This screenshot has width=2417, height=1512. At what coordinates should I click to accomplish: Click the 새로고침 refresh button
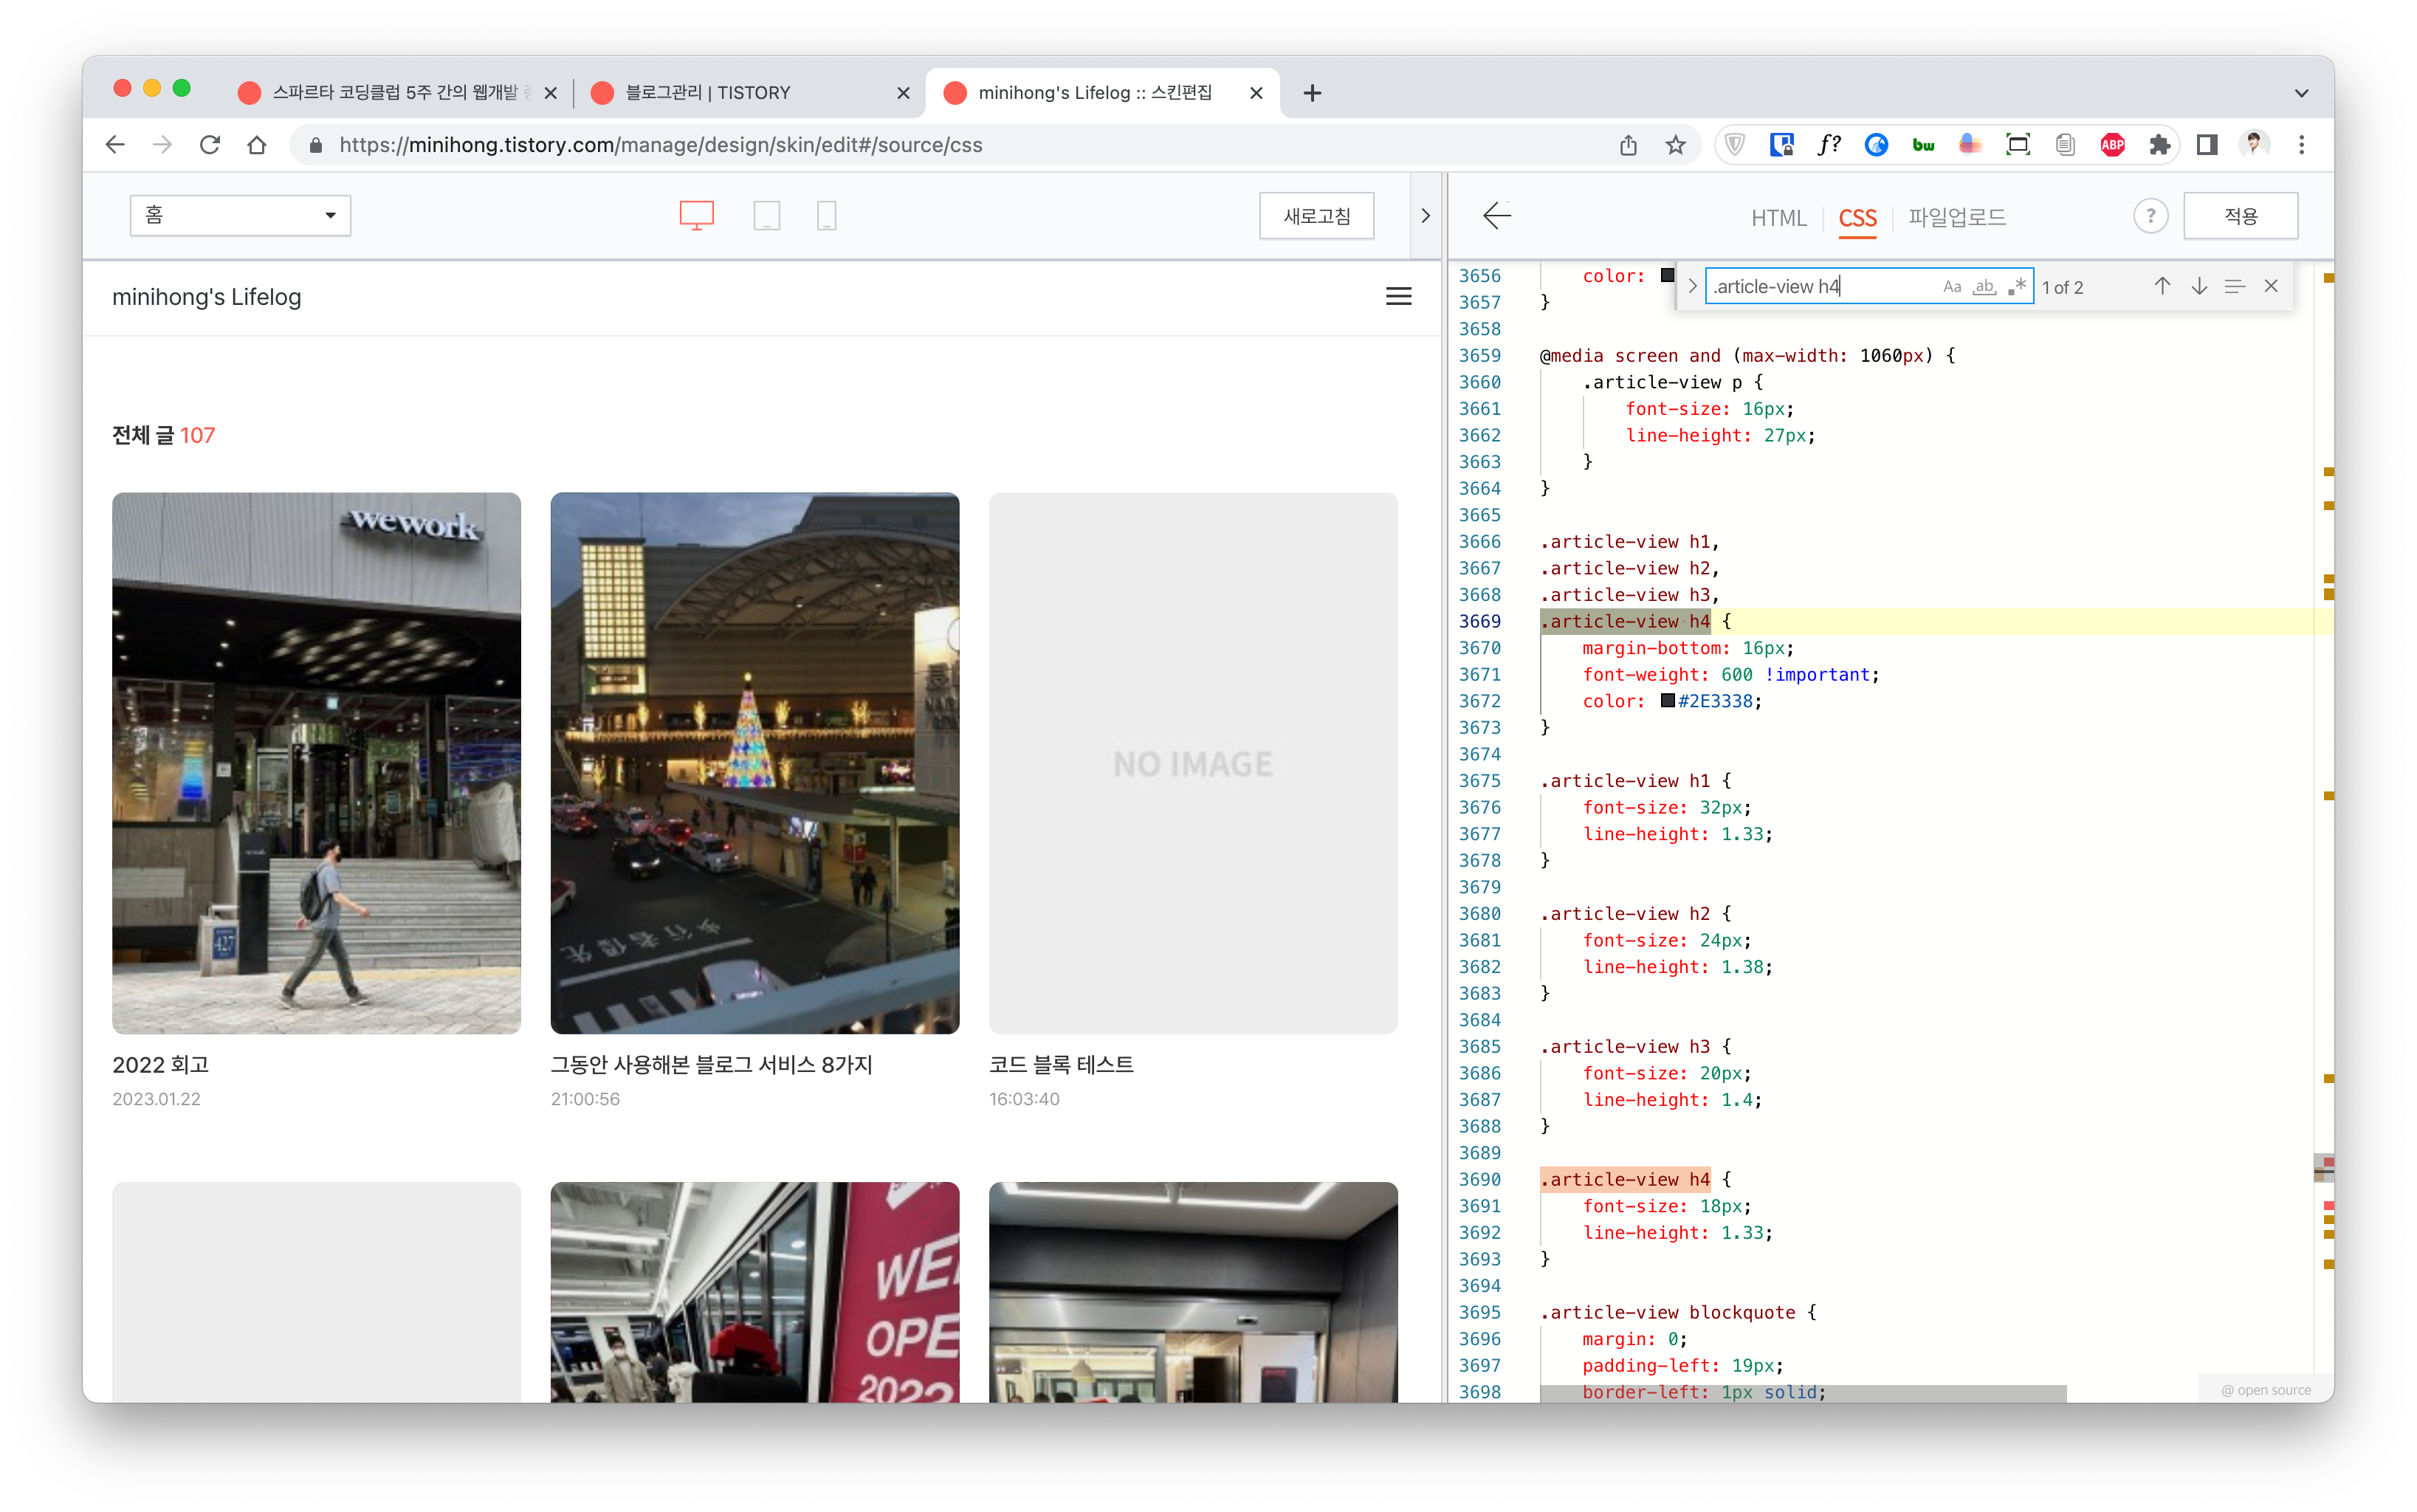[1316, 215]
